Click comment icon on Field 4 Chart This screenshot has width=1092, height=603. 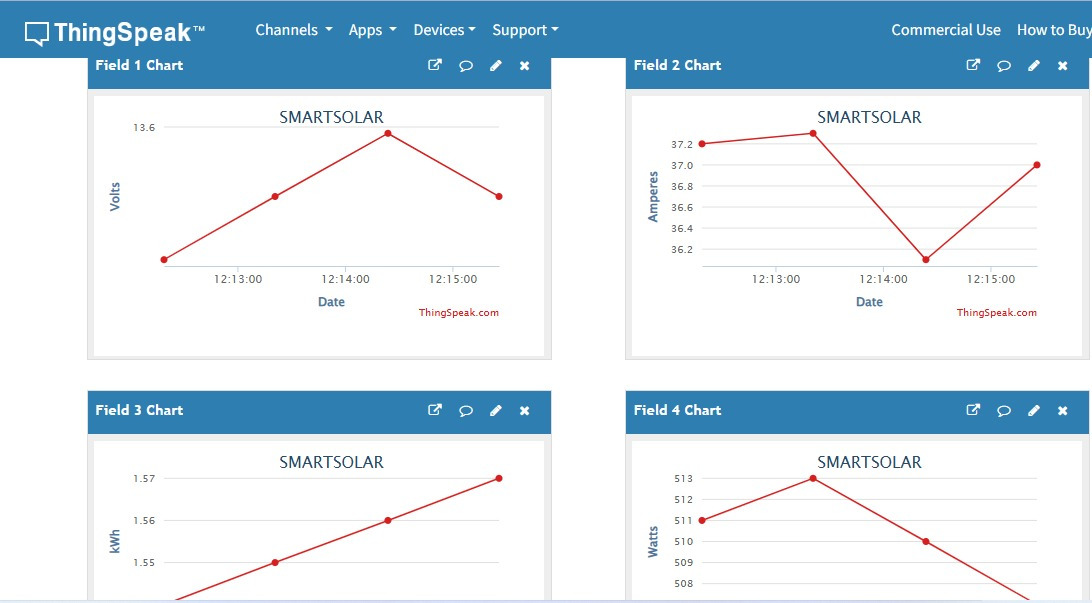[1003, 411]
